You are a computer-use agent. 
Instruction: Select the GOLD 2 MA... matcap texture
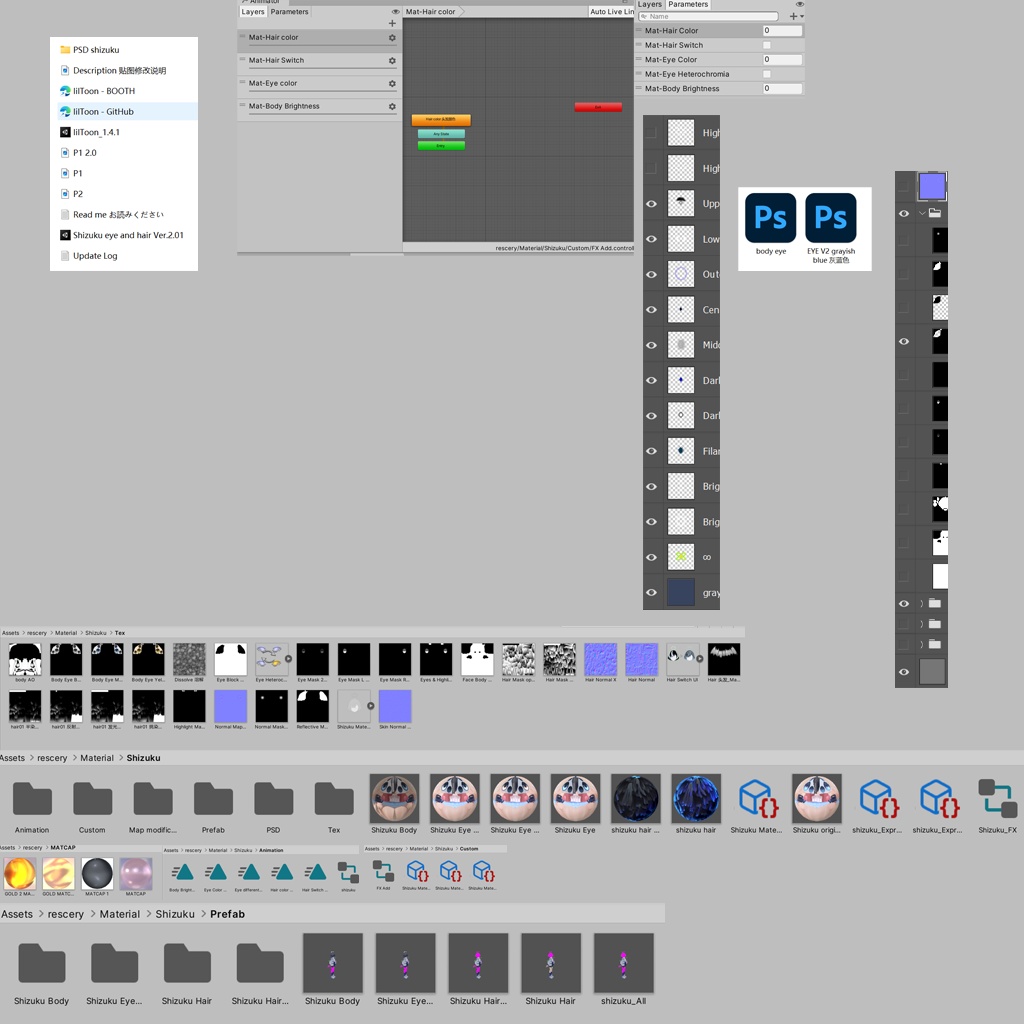pyautogui.click(x=20, y=873)
